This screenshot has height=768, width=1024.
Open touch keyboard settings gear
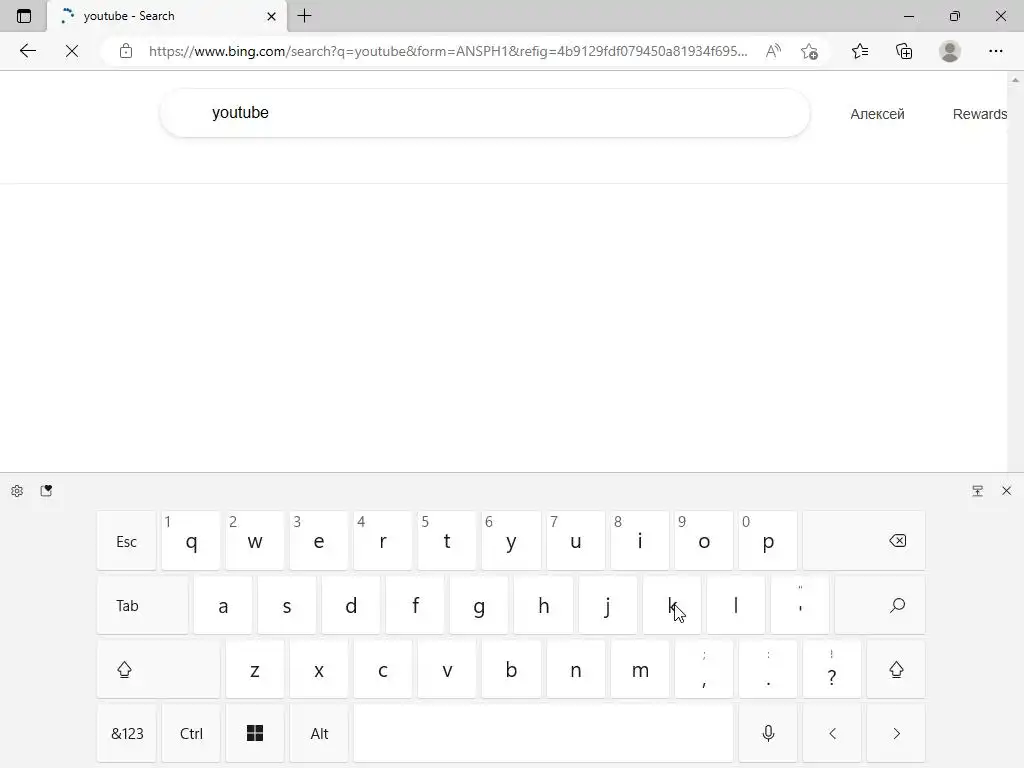[17, 491]
